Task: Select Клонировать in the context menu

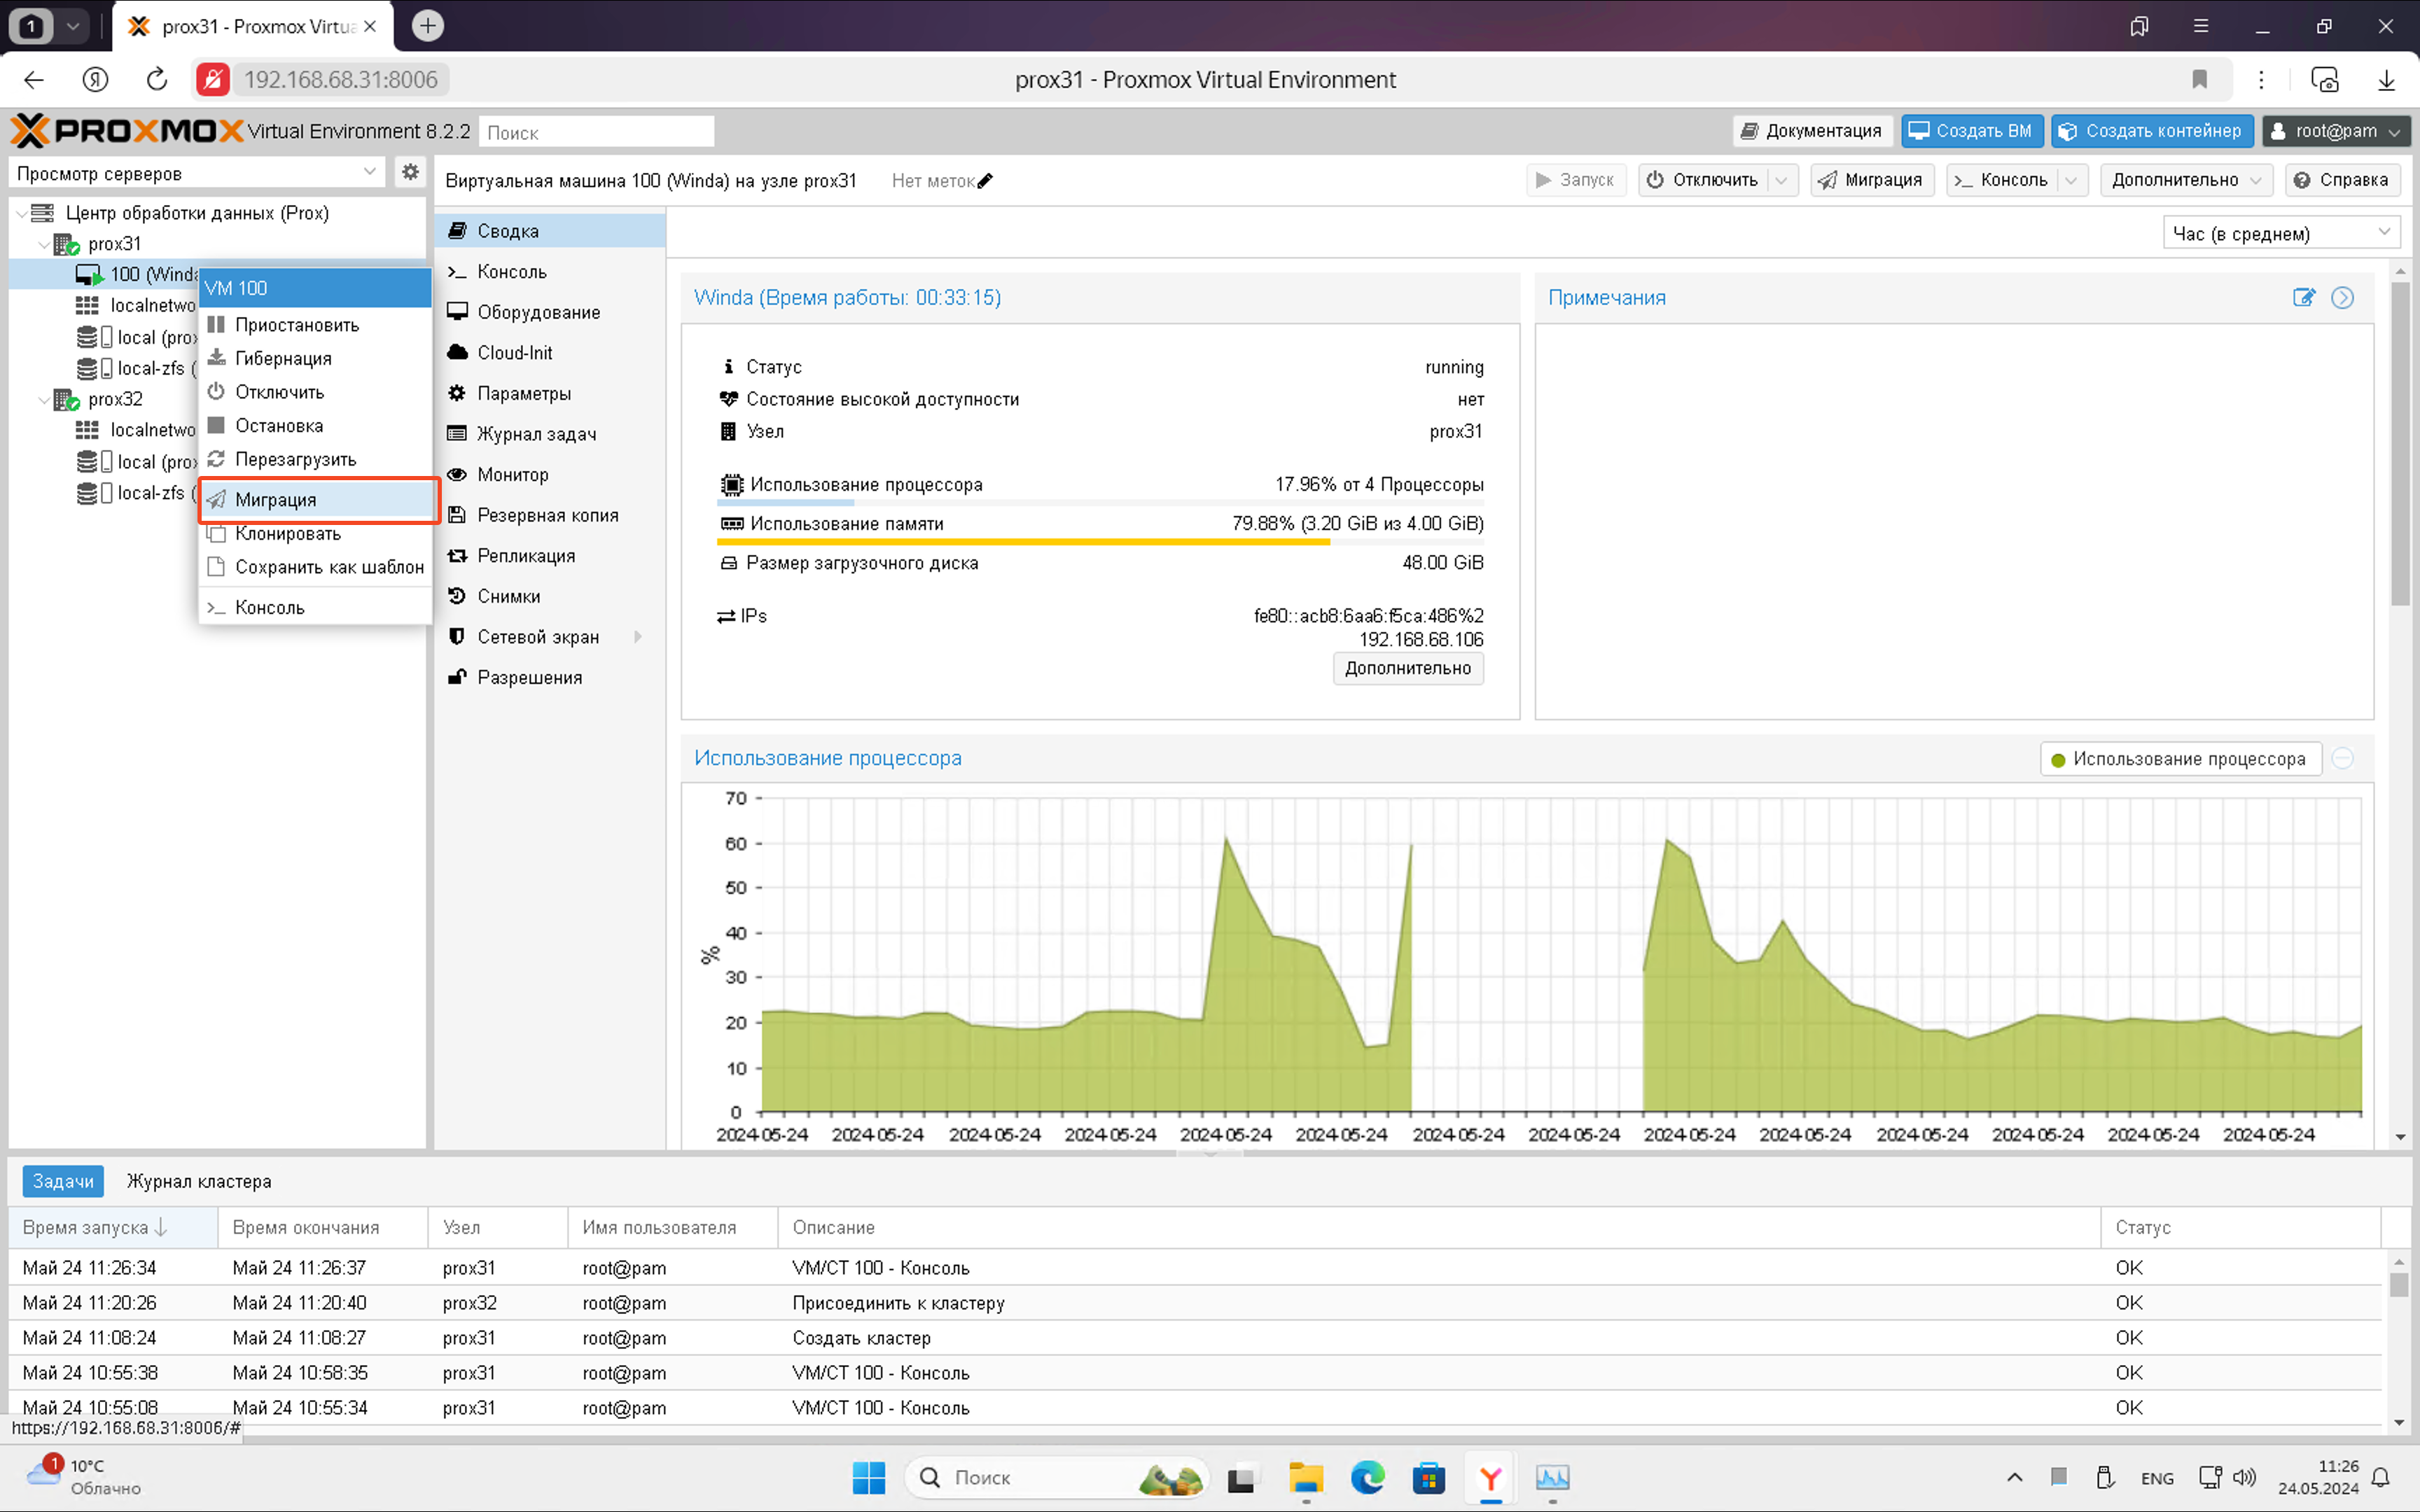Action: [316, 534]
